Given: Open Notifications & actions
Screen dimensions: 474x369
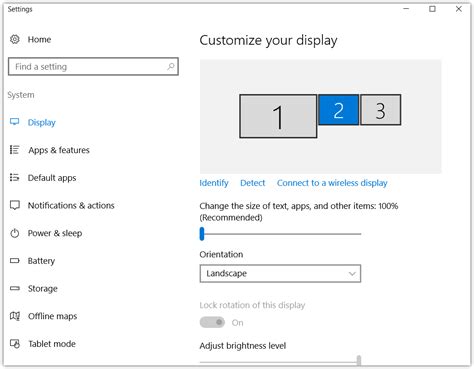Looking at the screenshot, I should click(71, 205).
